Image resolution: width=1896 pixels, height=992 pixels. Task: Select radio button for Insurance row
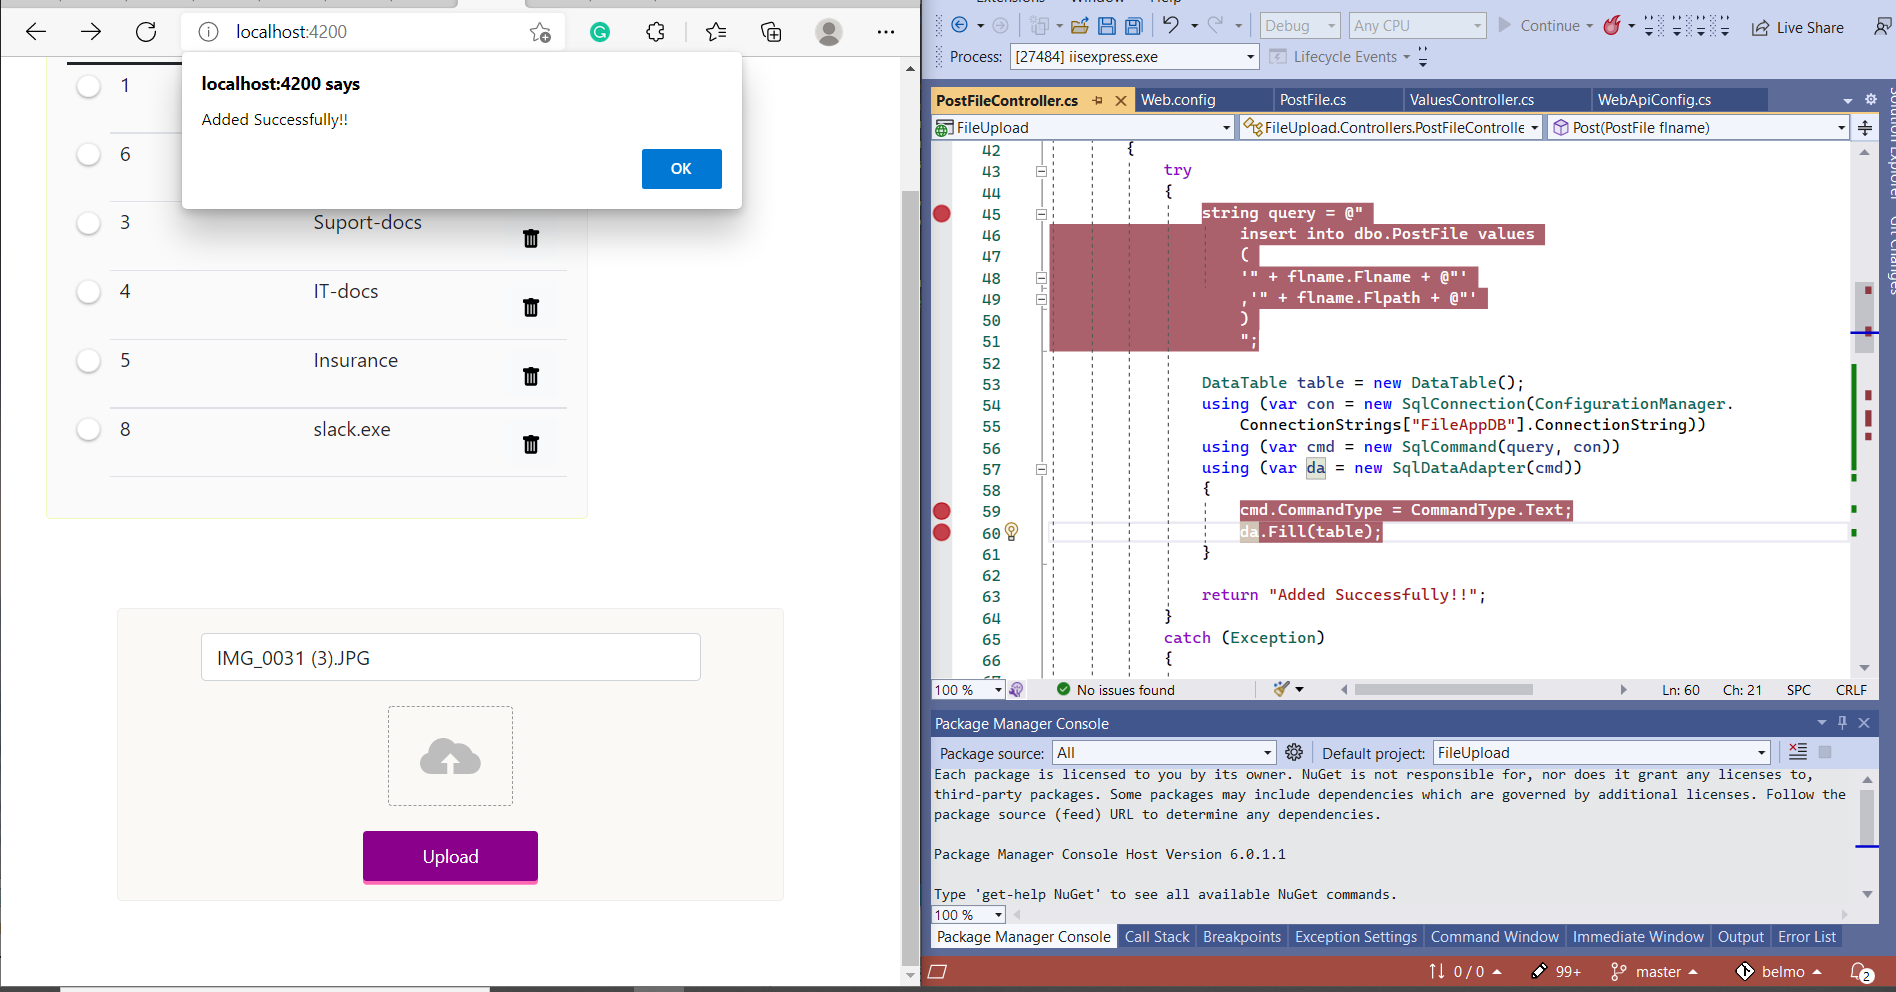pos(89,361)
